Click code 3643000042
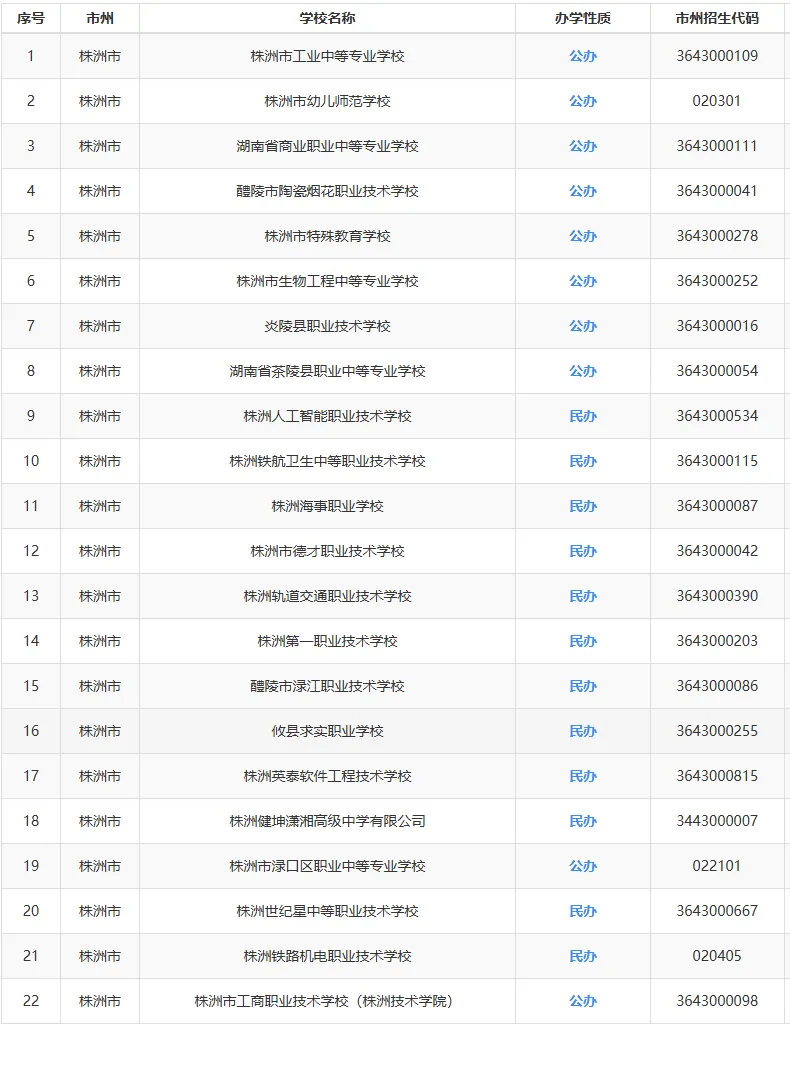 pyautogui.click(x=717, y=550)
